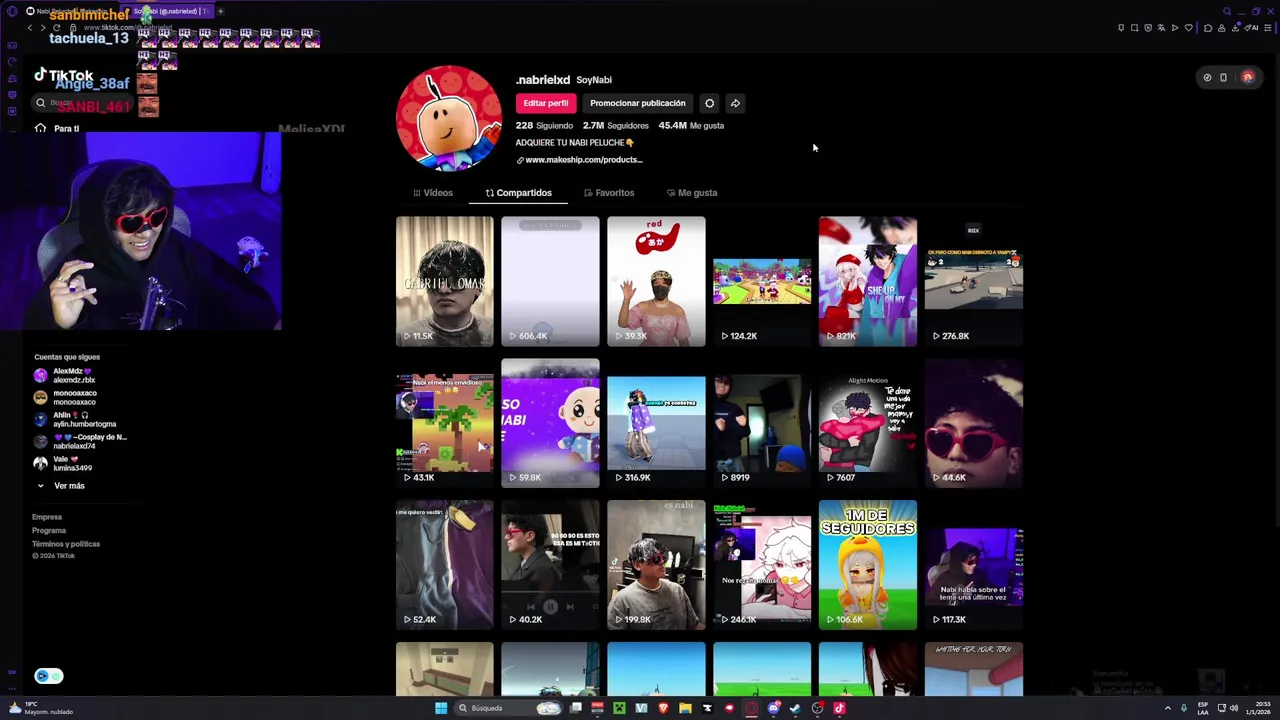Click the browser snapshot icon
This screenshot has height=720, width=1280.
point(1134,28)
